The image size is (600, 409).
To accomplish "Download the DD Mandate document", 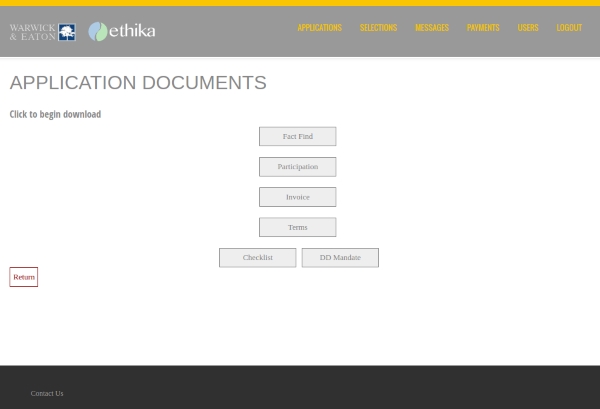I will tap(340, 257).
